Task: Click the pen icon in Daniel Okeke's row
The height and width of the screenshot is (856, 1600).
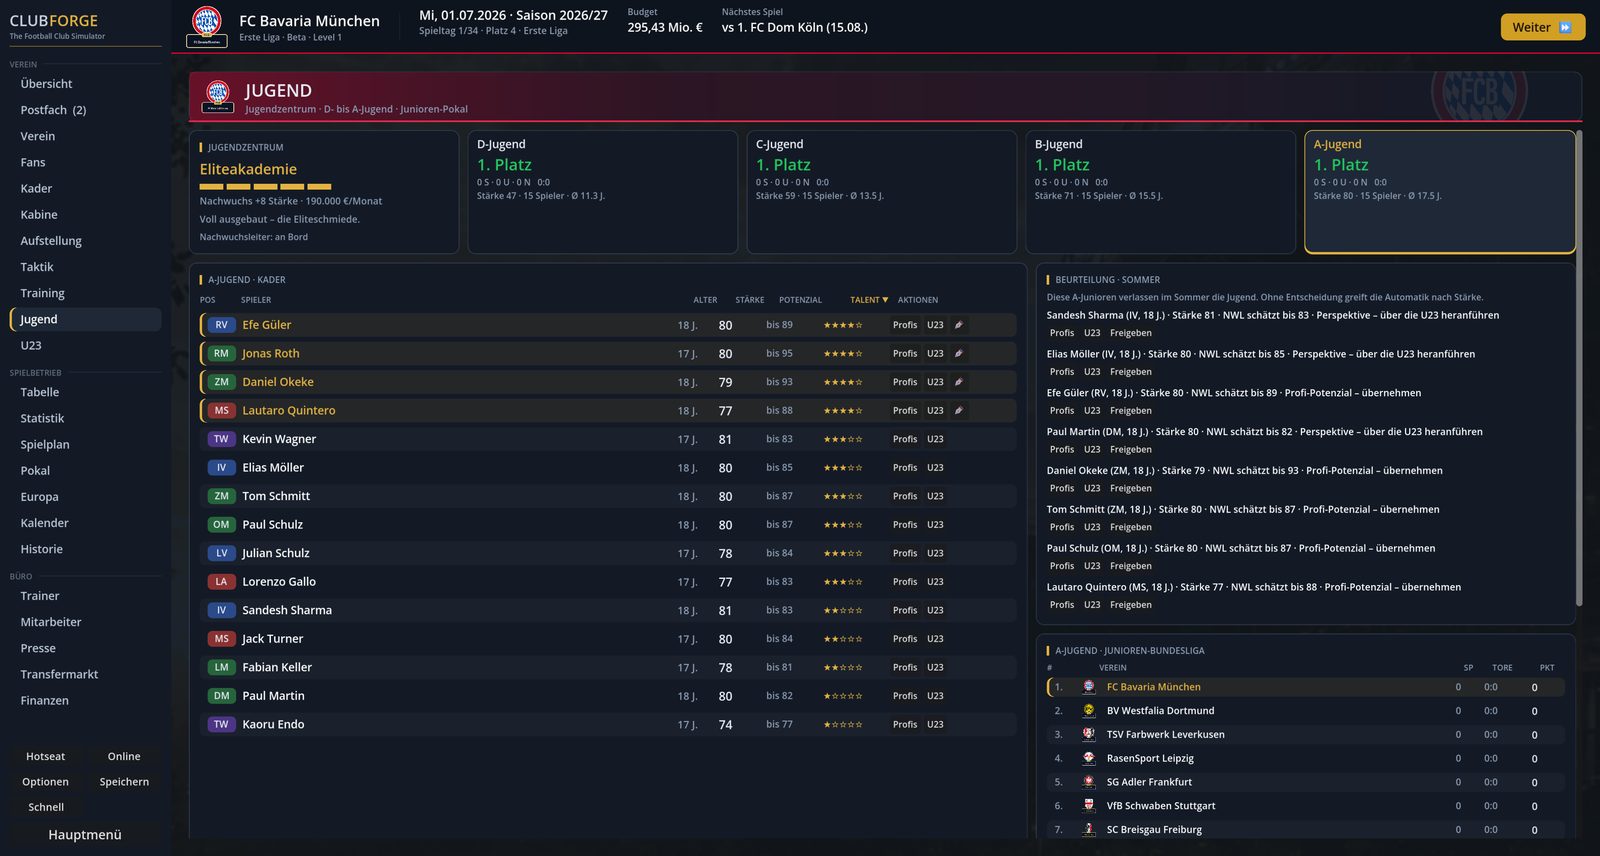Action: coord(958,382)
